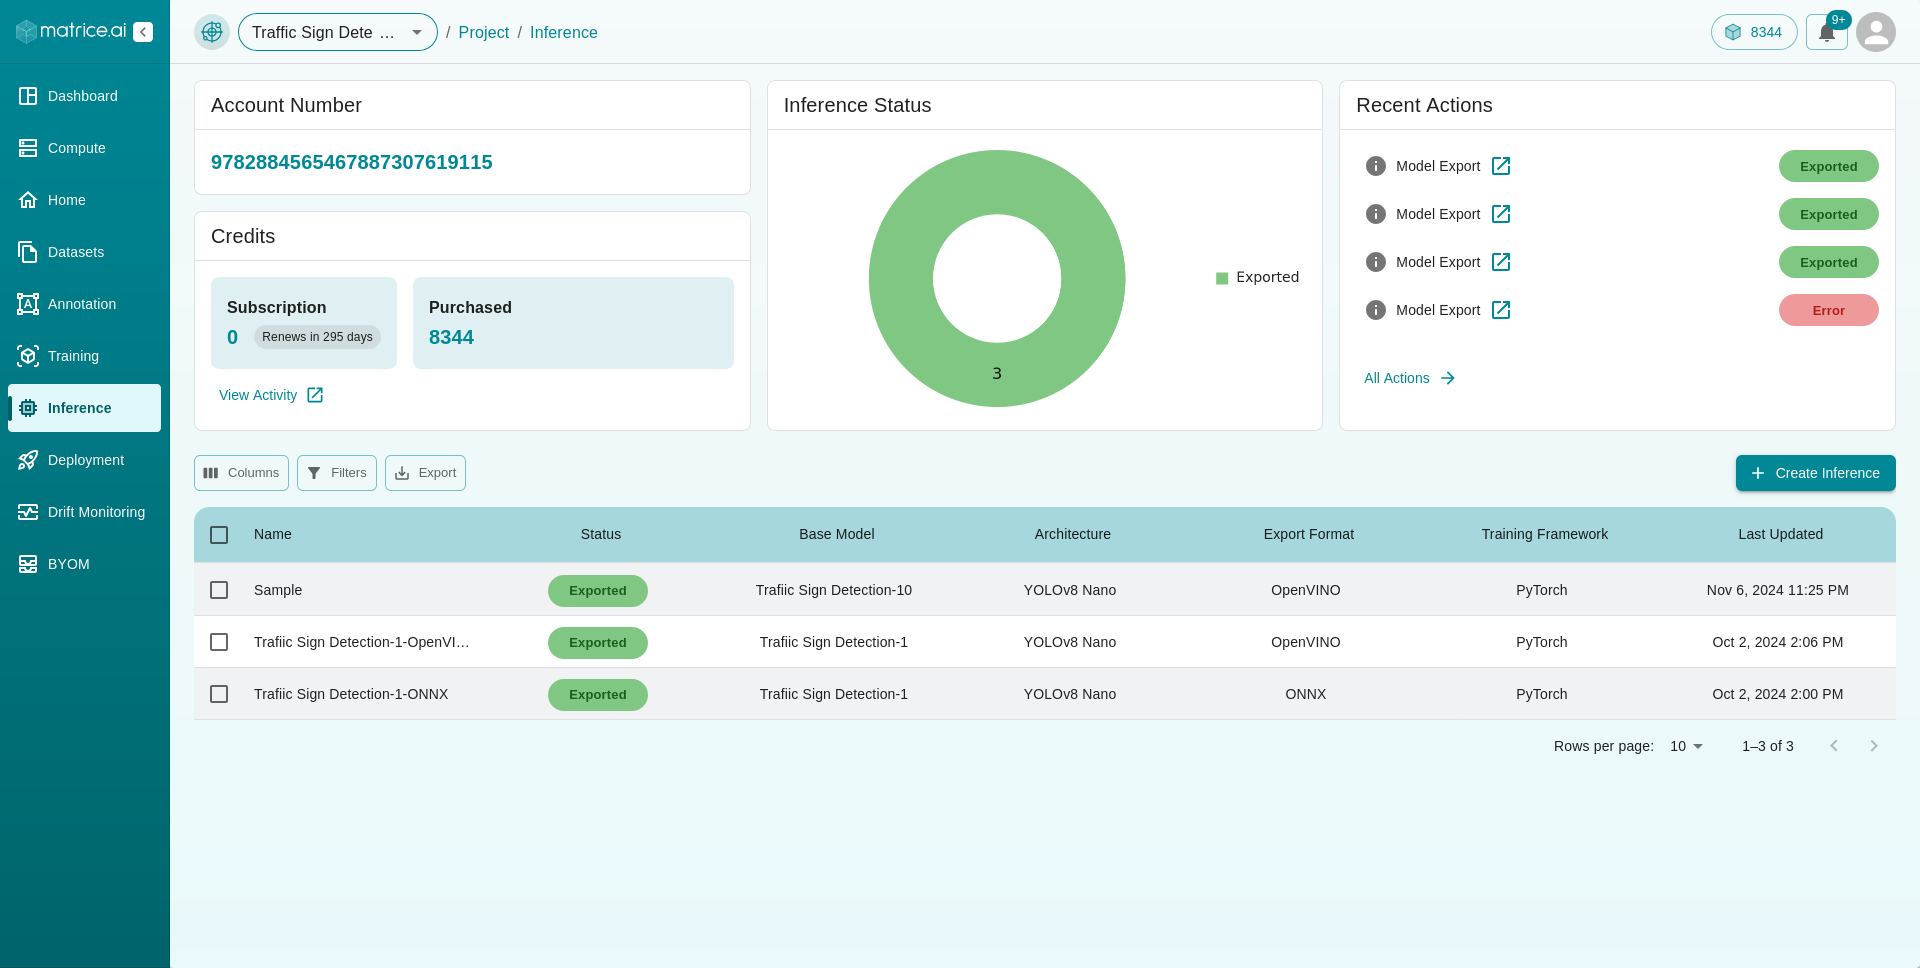Open the Rows per page dropdown

(x=1686, y=746)
